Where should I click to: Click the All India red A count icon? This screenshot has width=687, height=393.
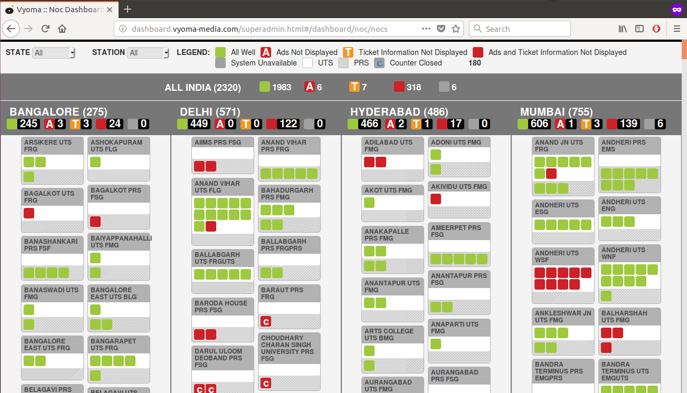tap(310, 87)
